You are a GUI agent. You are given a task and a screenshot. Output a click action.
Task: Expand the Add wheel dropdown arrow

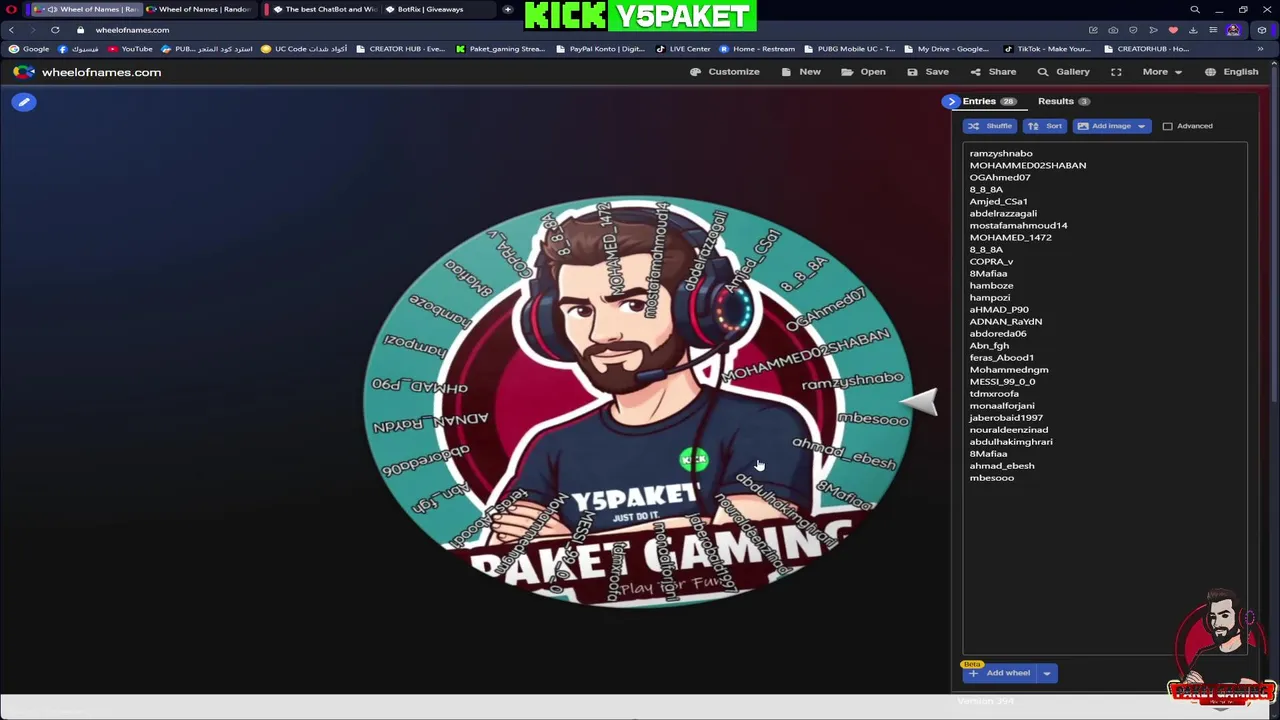click(x=1047, y=673)
